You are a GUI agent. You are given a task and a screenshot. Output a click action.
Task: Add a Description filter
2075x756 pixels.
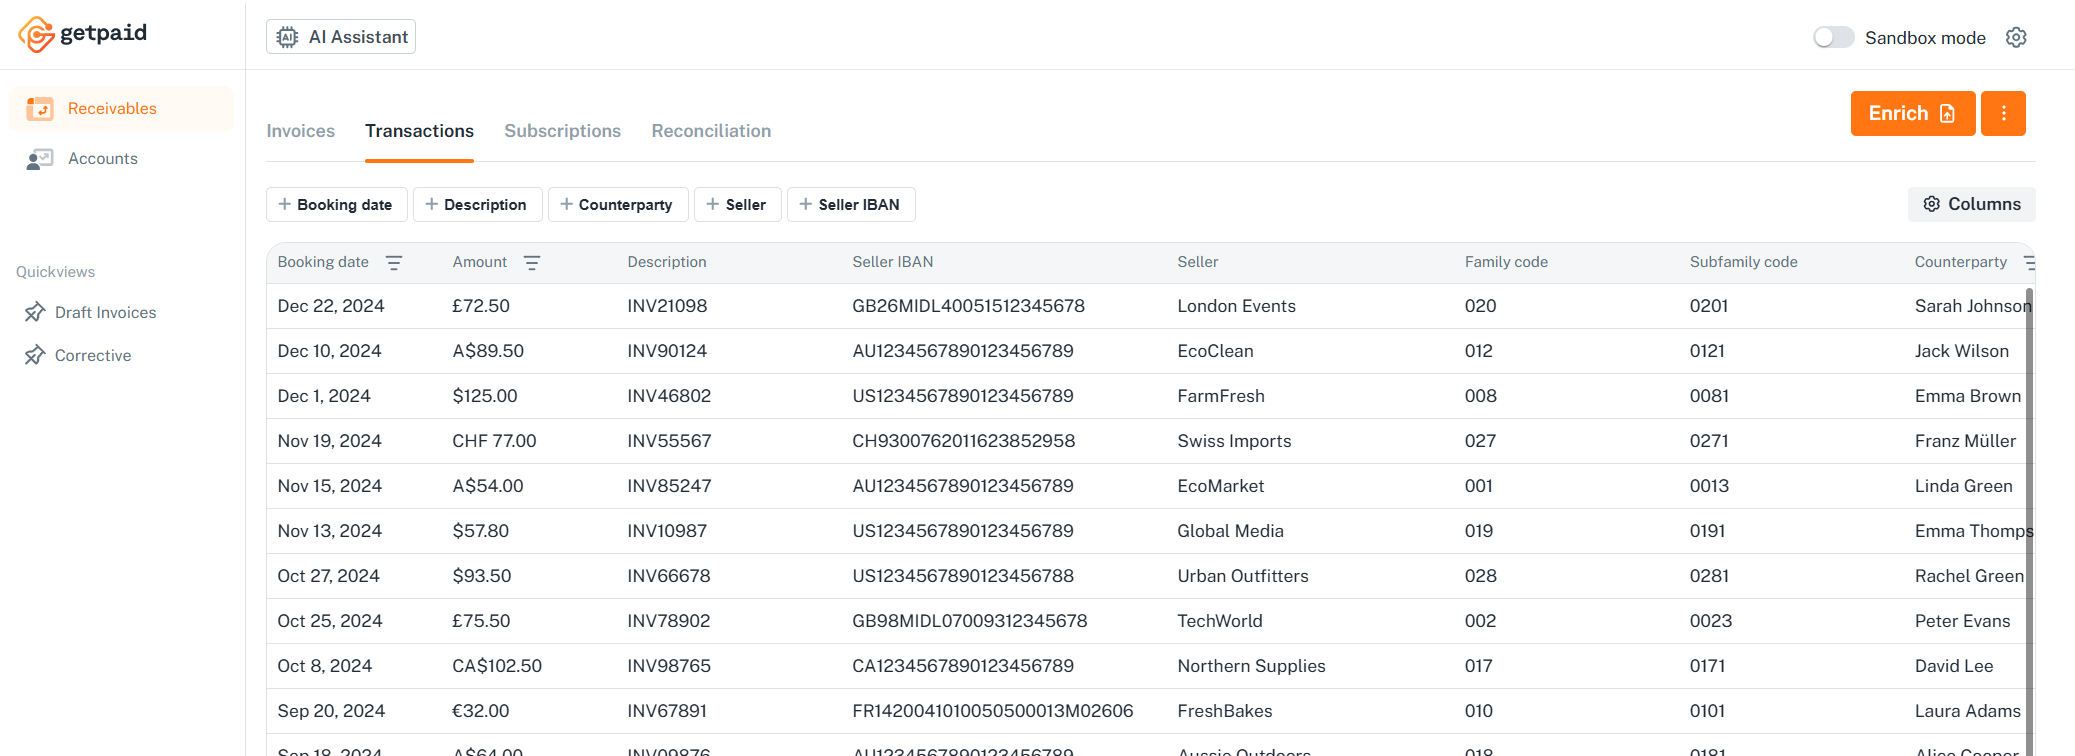[477, 204]
